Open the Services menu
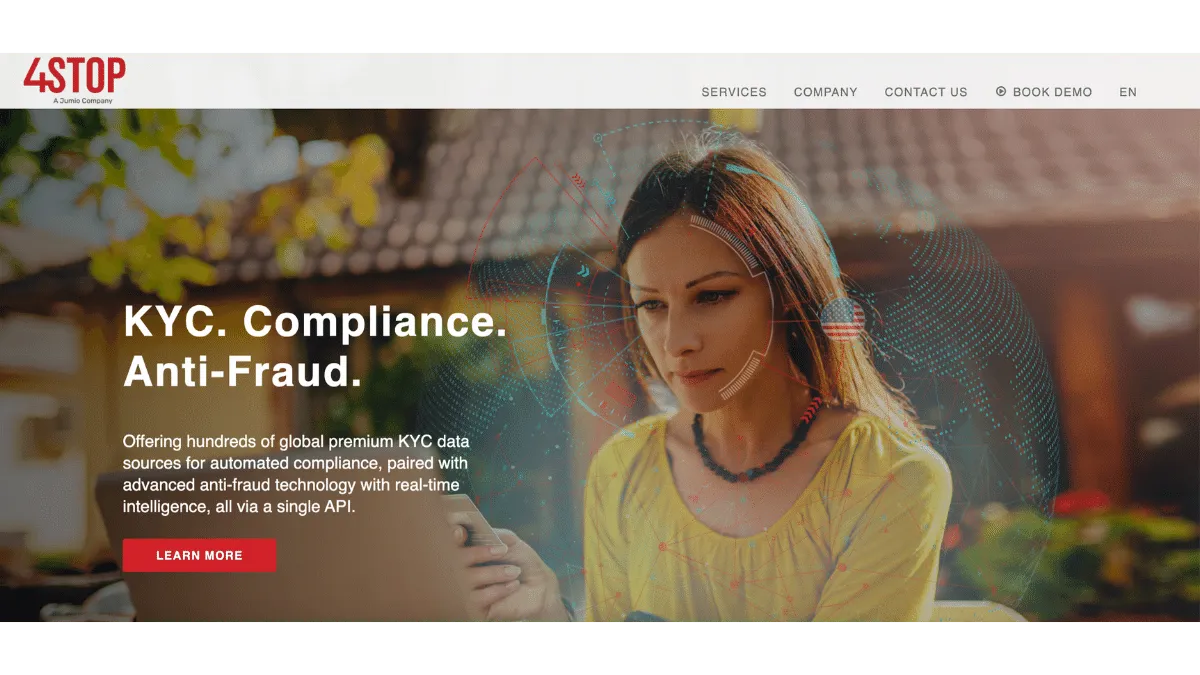Screen dimensions: 1200x675 tap(734, 92)
